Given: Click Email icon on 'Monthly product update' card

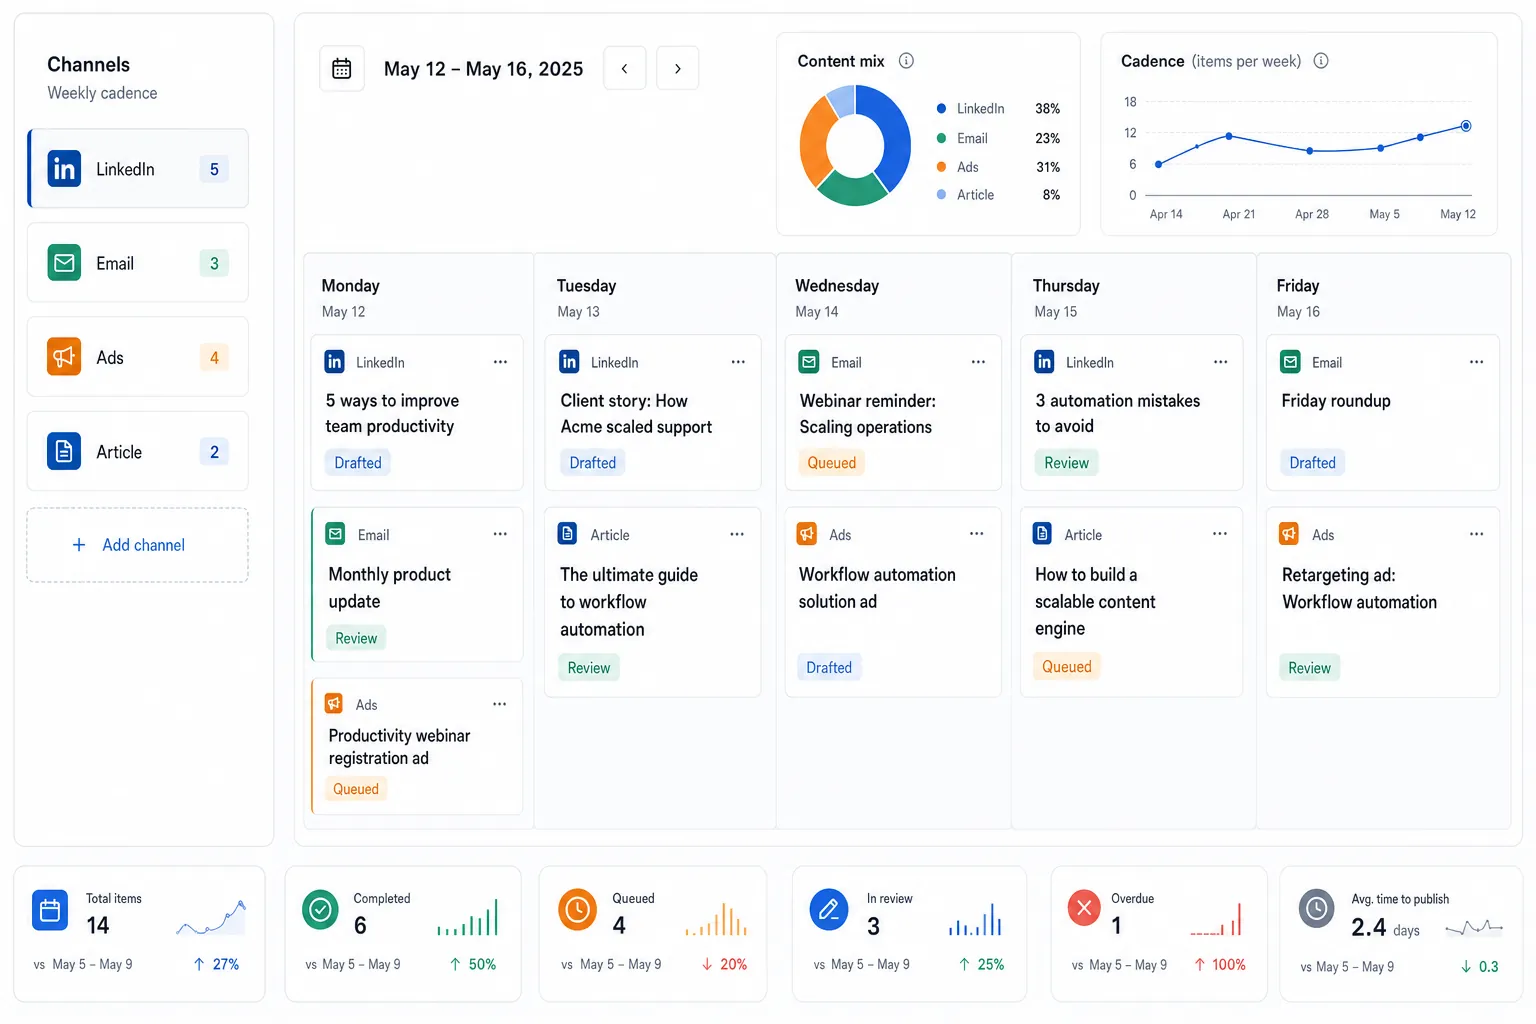Looking at the screenshot, I should pyautogui.click(x=336, y=534).
